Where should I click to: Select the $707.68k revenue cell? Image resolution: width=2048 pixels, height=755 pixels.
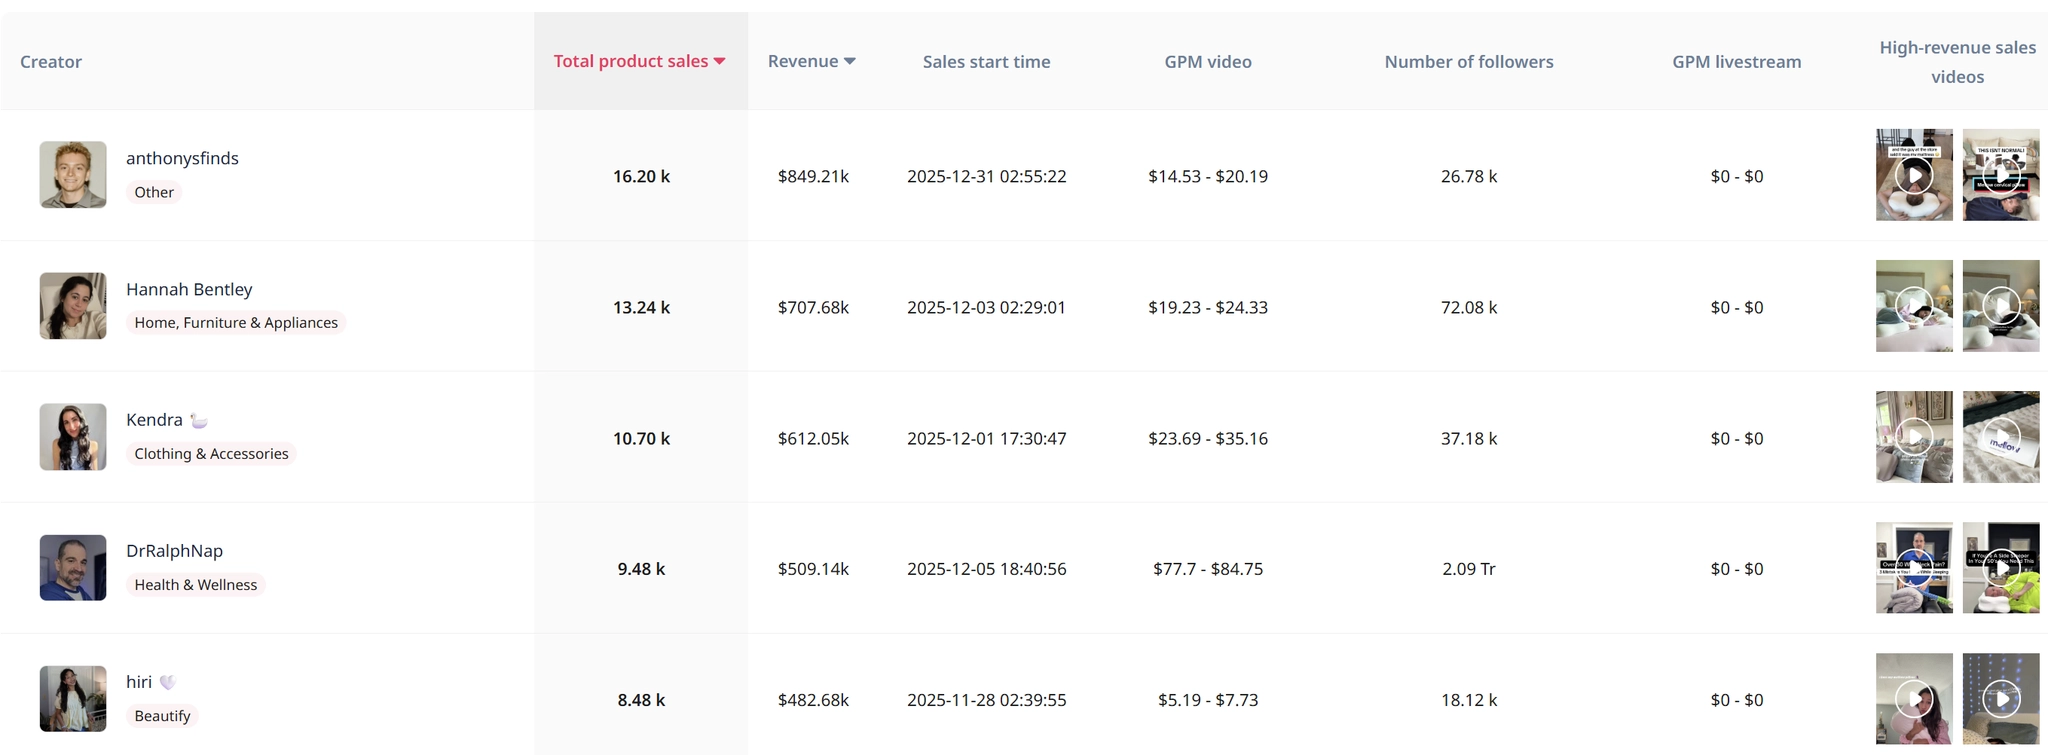pyautogui.click(x=813, y=307)
